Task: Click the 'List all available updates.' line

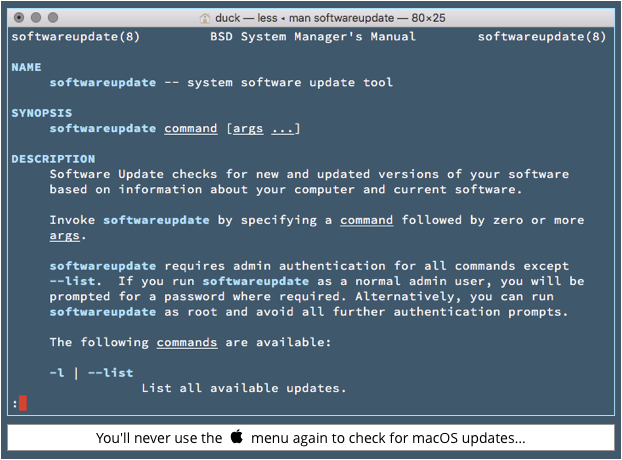Action: [x=244, y=388]
